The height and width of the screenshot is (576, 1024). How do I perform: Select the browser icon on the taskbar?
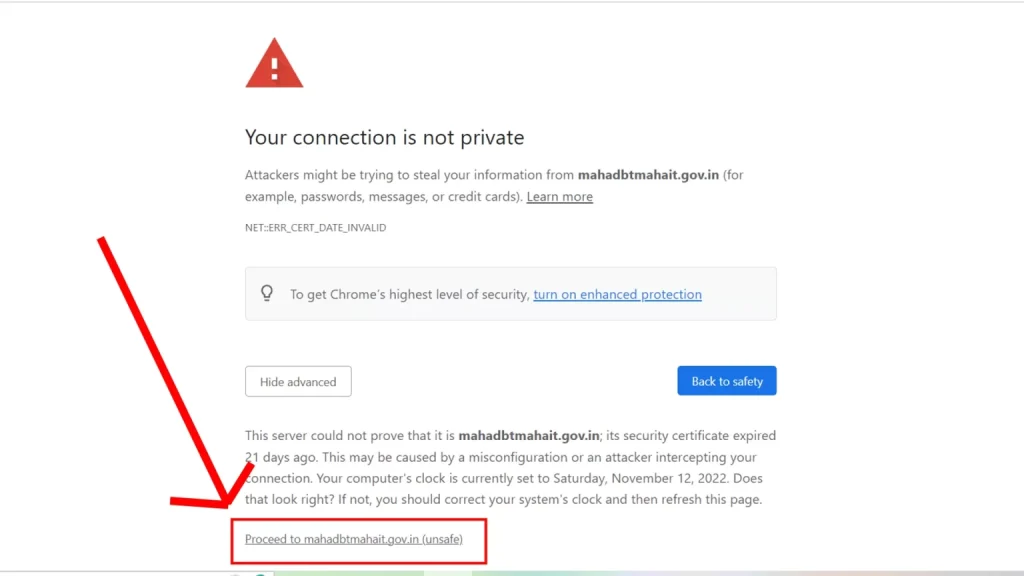[x=258, y=572]
